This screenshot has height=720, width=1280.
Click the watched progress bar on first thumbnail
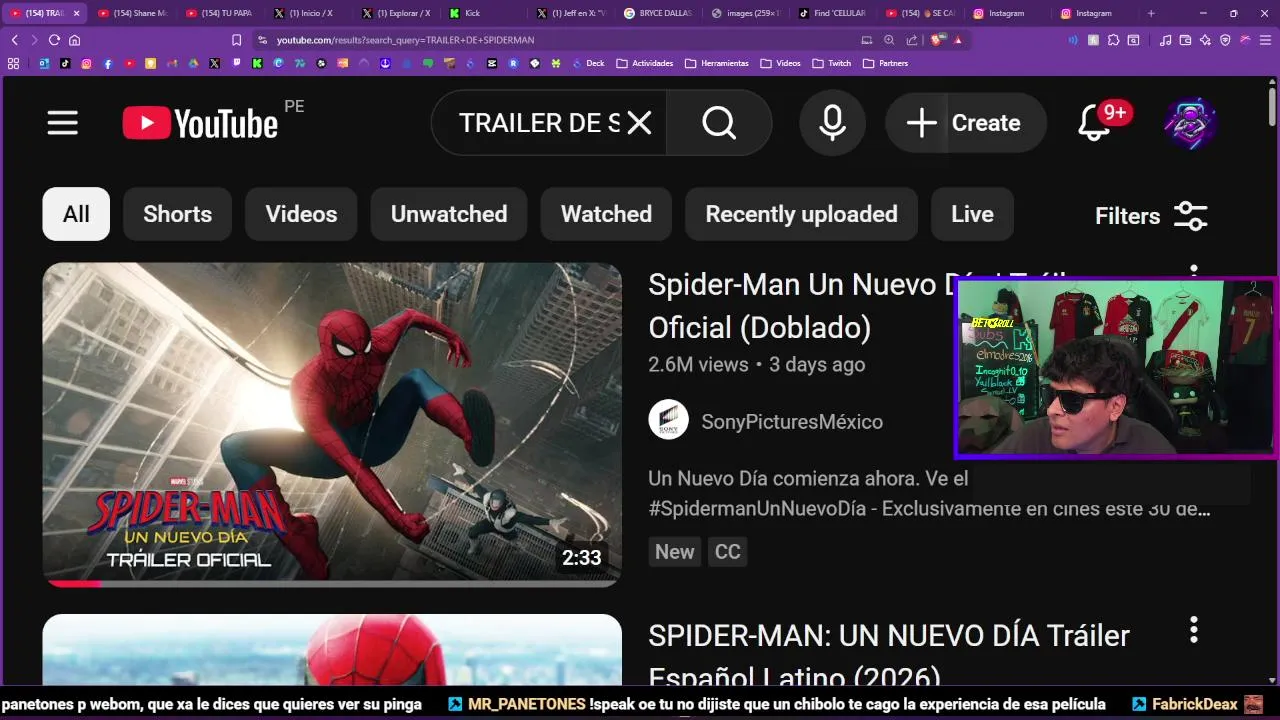332,583
